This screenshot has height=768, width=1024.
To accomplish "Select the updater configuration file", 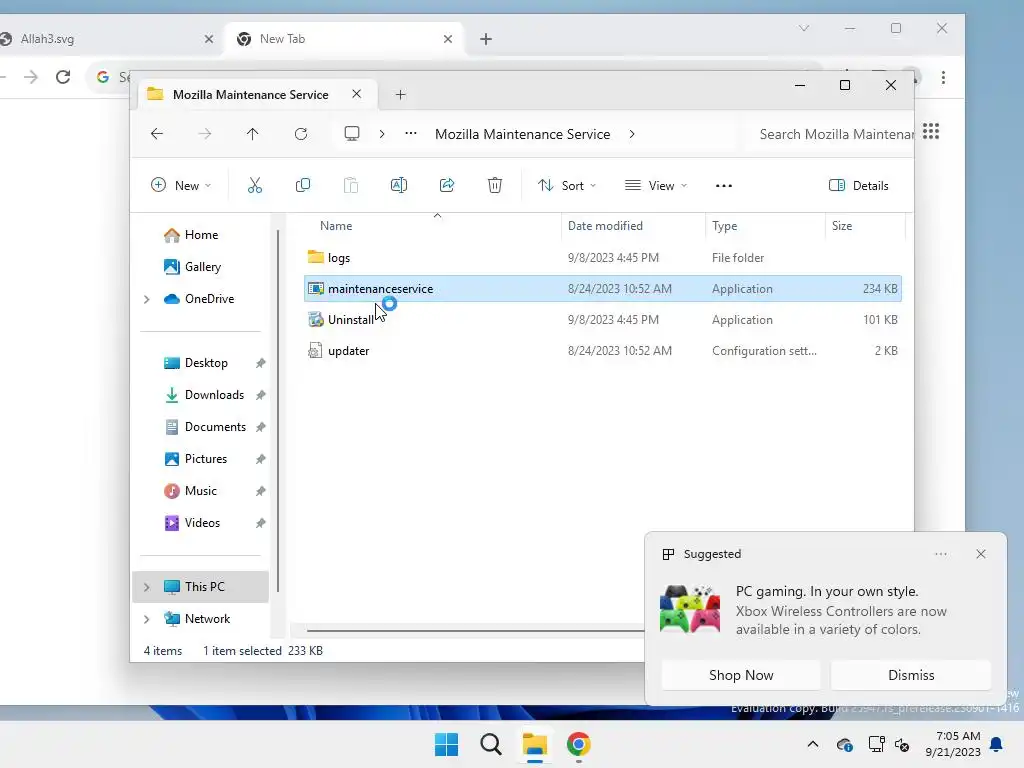I will (x=603, y=351).
